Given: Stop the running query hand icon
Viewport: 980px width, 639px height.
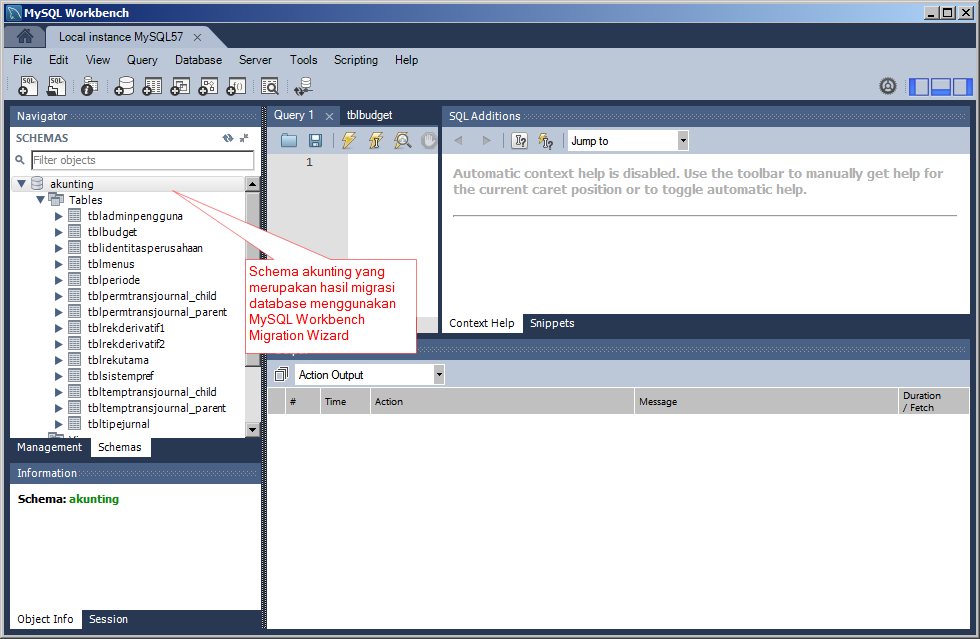Looking at the screenshot, I should [429, 141].
